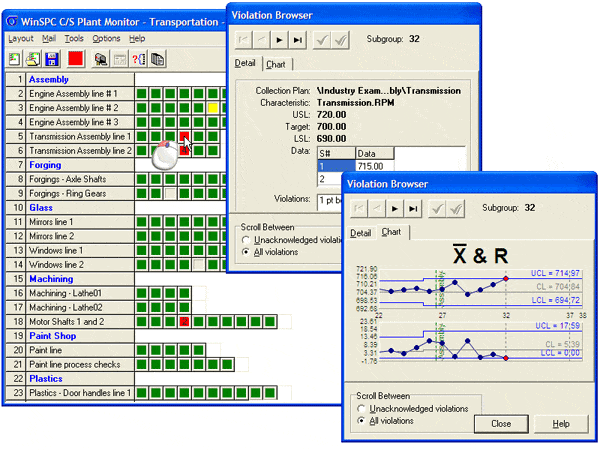Click the new layout icon in main toolbar
Image resolution: width=600 pixels, height=450 pixels.
(x=15, y=59)
